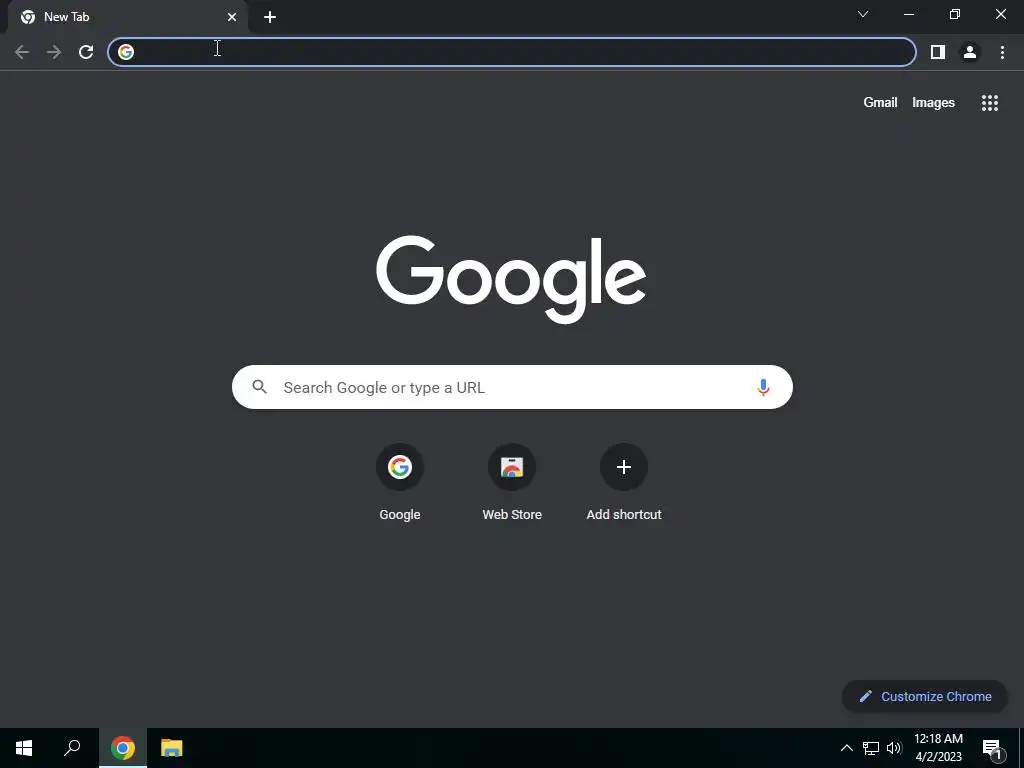Open the Chrome three-dot menu
Viewport: 1024px width, 768px height.
point(1002,52)
